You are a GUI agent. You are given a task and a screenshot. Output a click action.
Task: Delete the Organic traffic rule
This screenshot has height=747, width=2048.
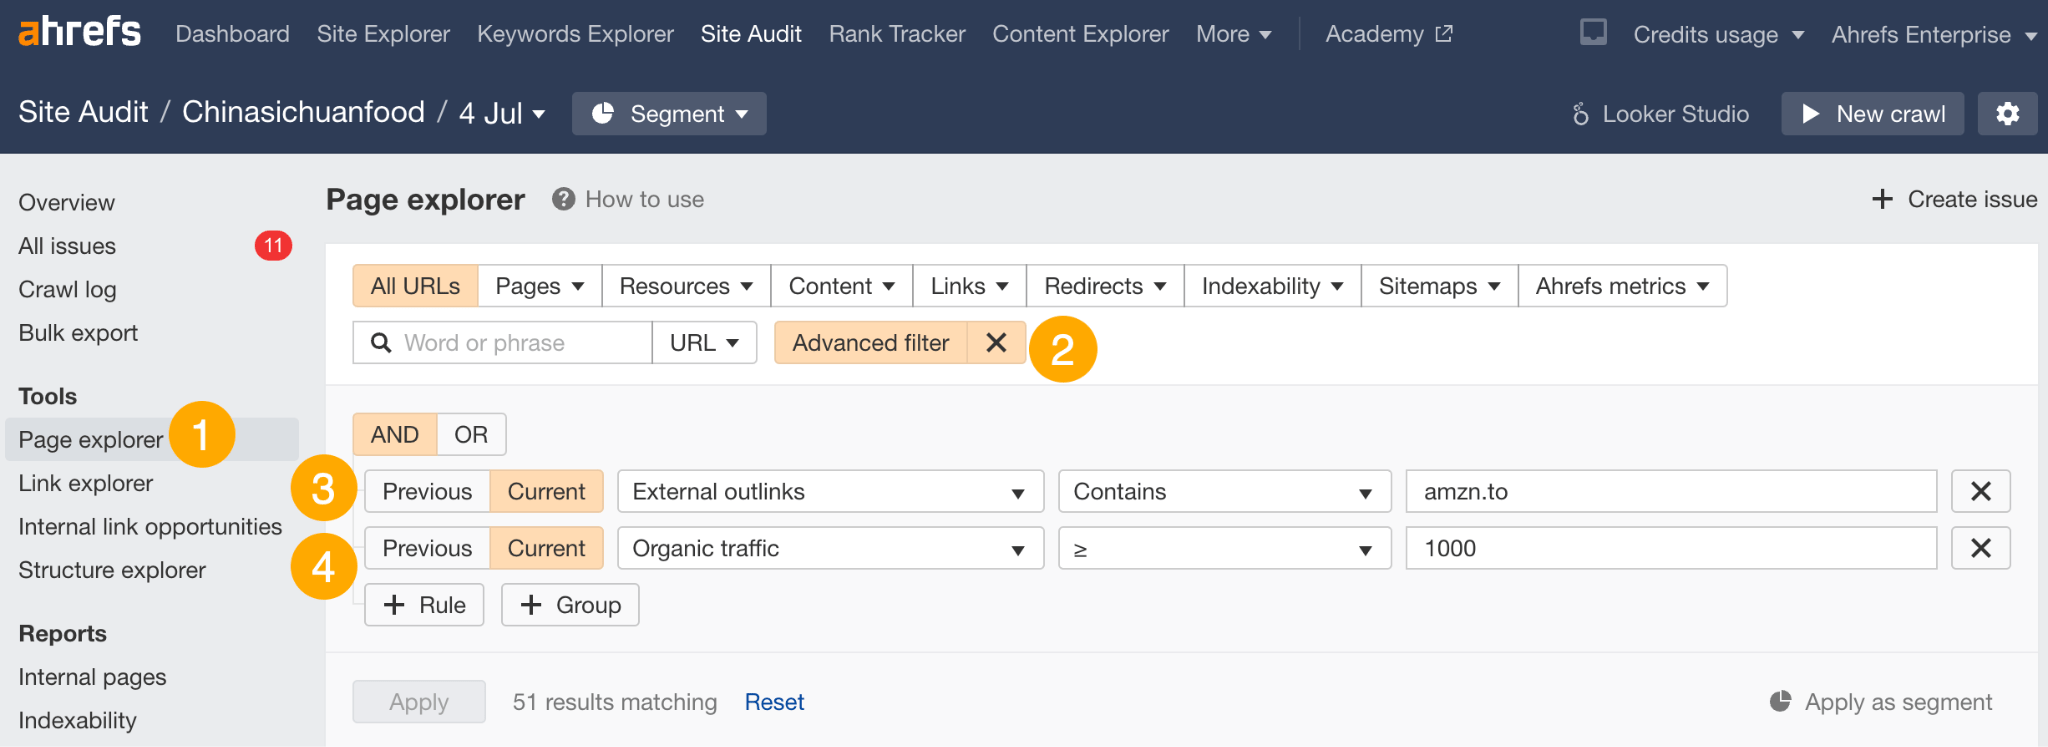tap(1980, 548)
